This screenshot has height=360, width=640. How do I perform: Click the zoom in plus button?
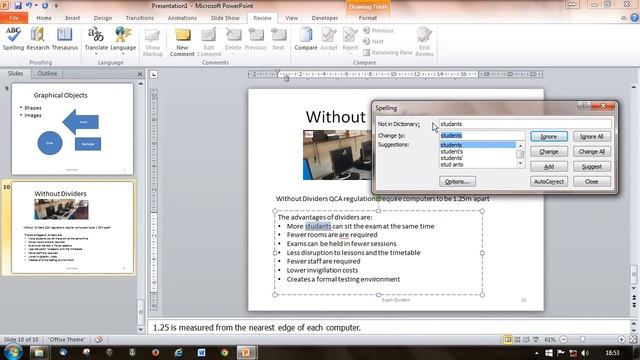tap(621, 340)
